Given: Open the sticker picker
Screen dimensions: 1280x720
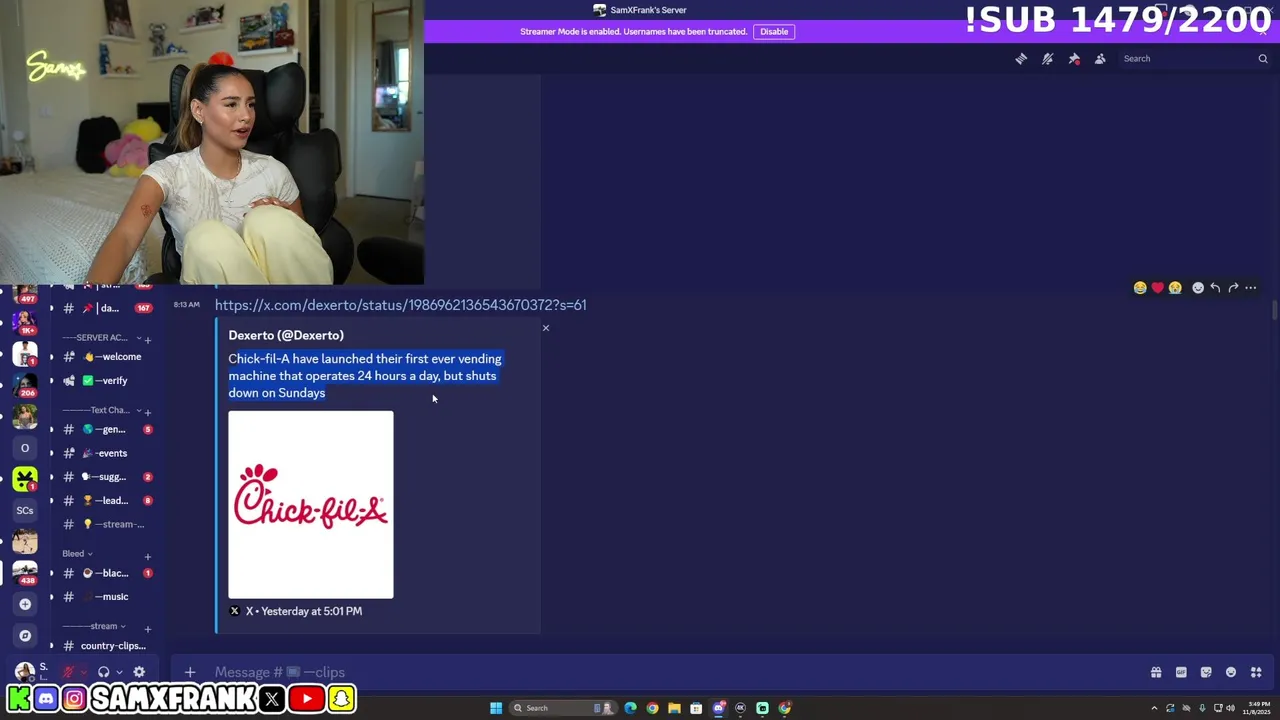Looking at the screenshot, I should [1206, 672].
